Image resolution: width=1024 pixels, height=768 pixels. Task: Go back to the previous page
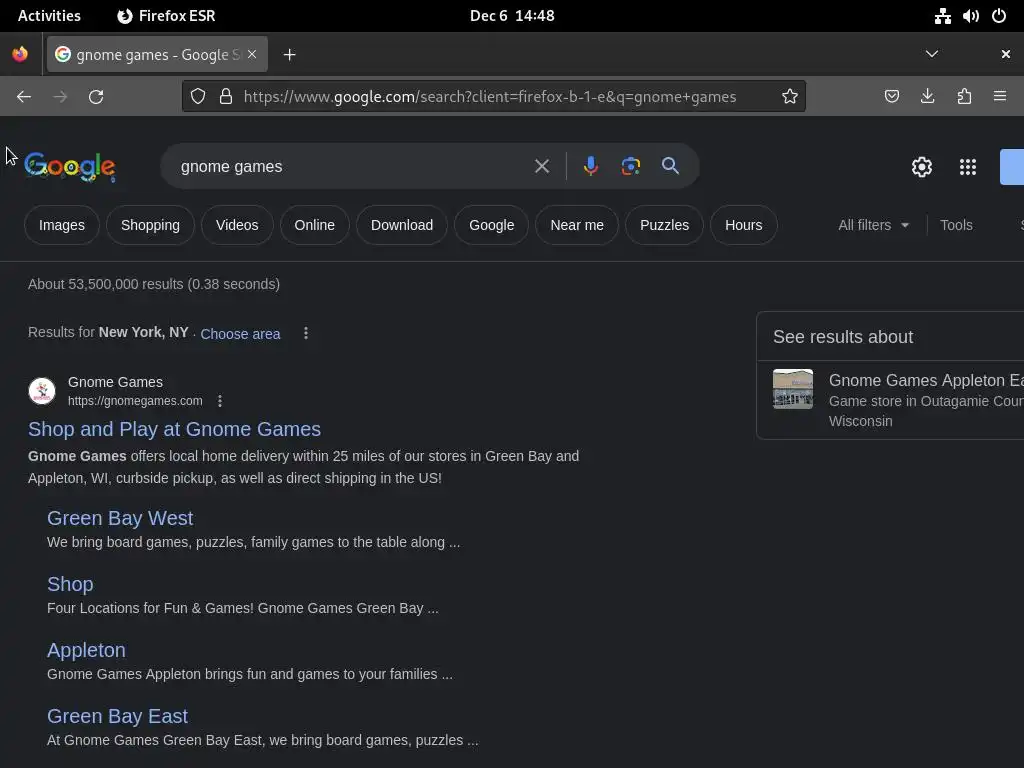tap(24, 97)
